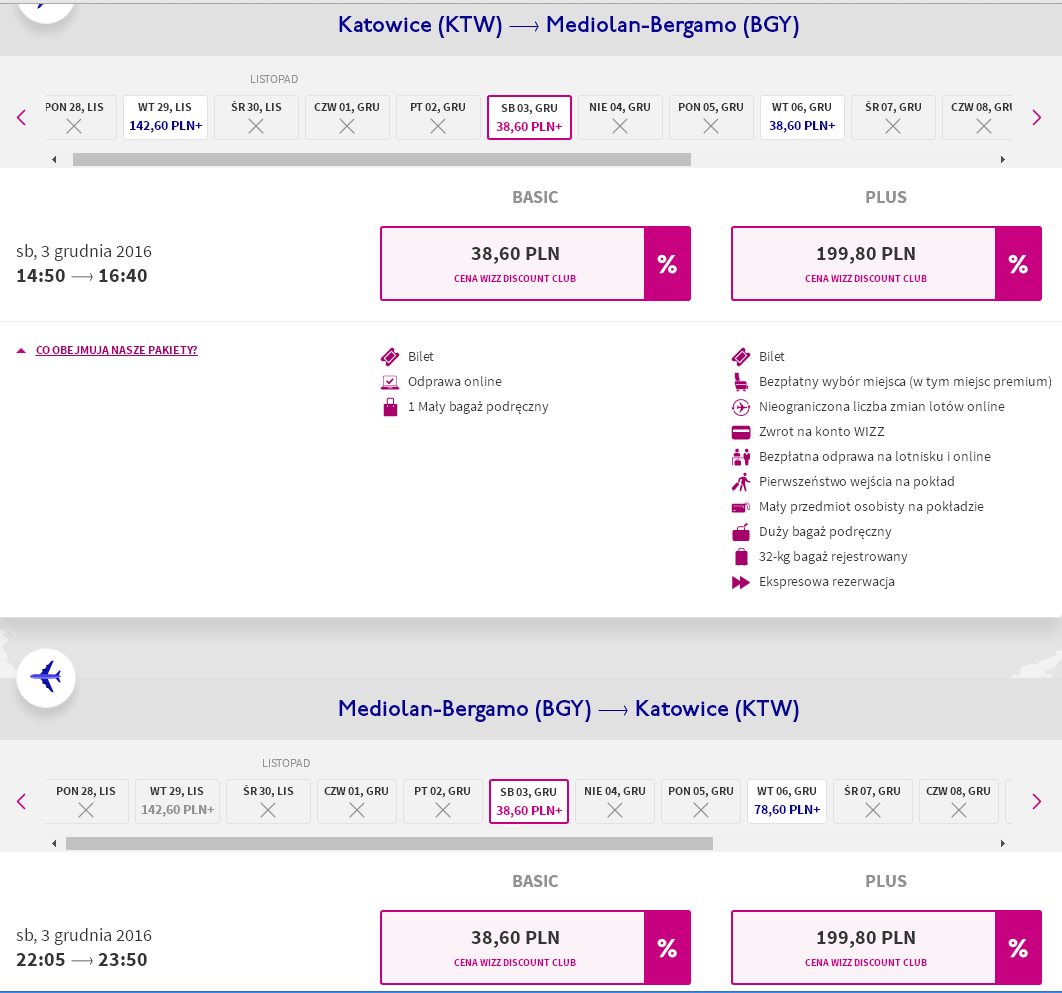The width and height of the screenshot is (1062, 993).
Task: Click the online check-in icon beside Odprawa online
Action: (390, 382)
